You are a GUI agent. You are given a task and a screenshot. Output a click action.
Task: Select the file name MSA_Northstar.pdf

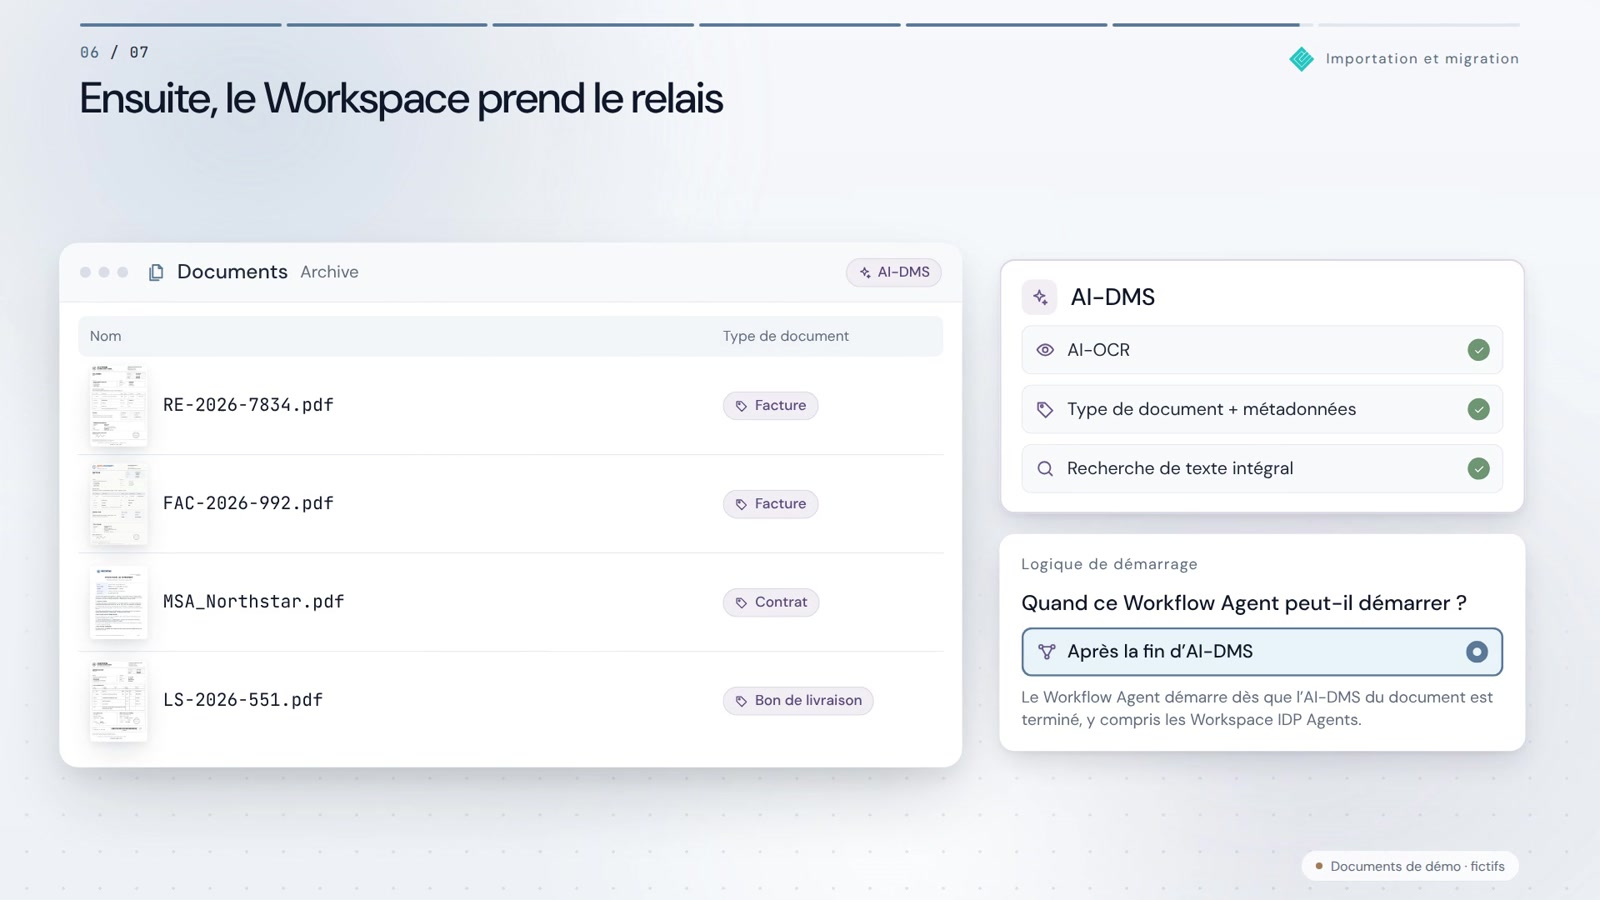253,602
